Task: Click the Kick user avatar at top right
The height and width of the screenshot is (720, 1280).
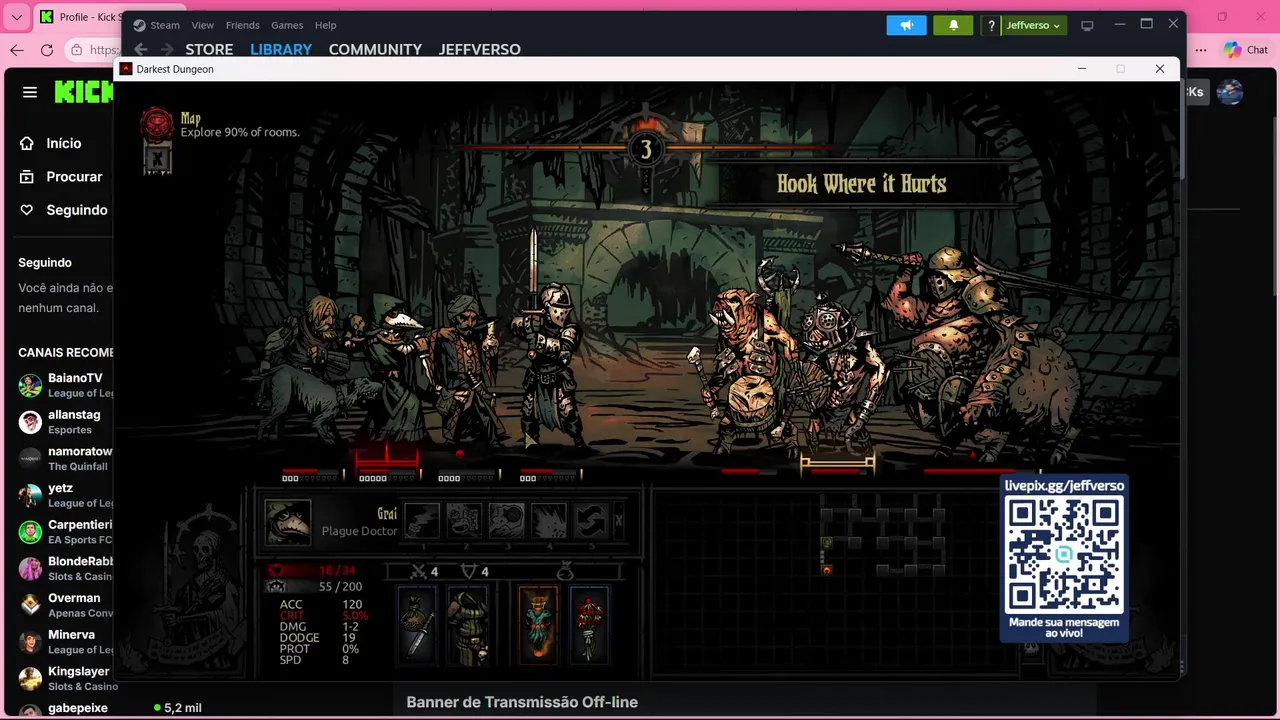Action: coord(1230,92)
